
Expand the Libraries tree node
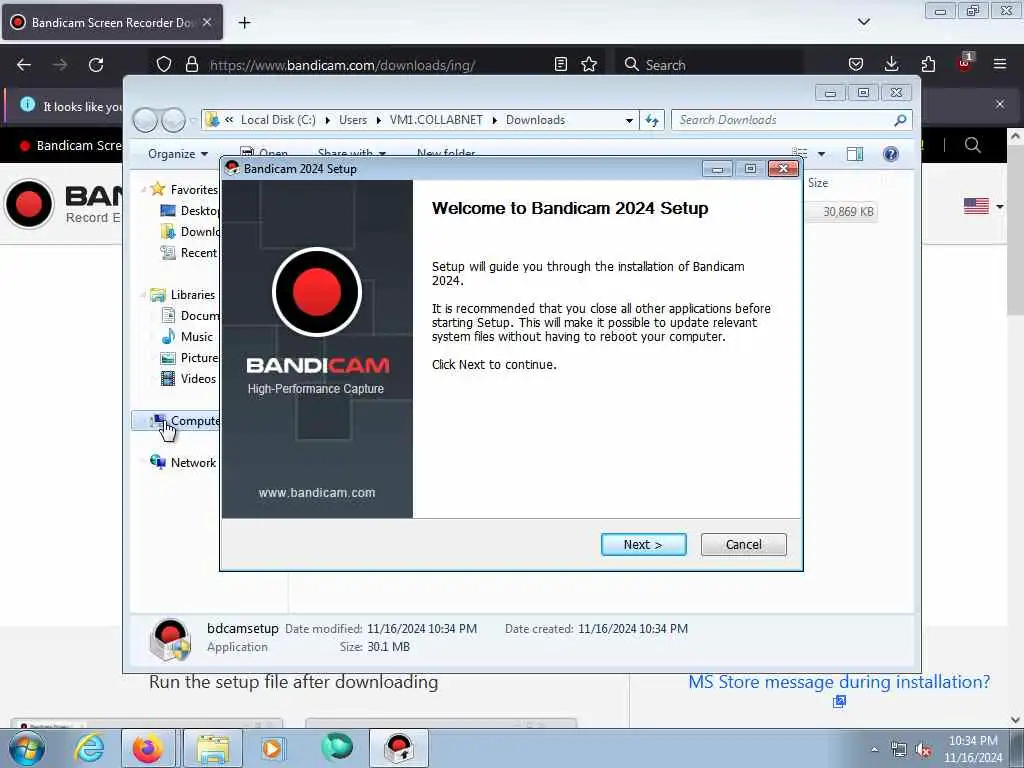[x=142, y=295]
